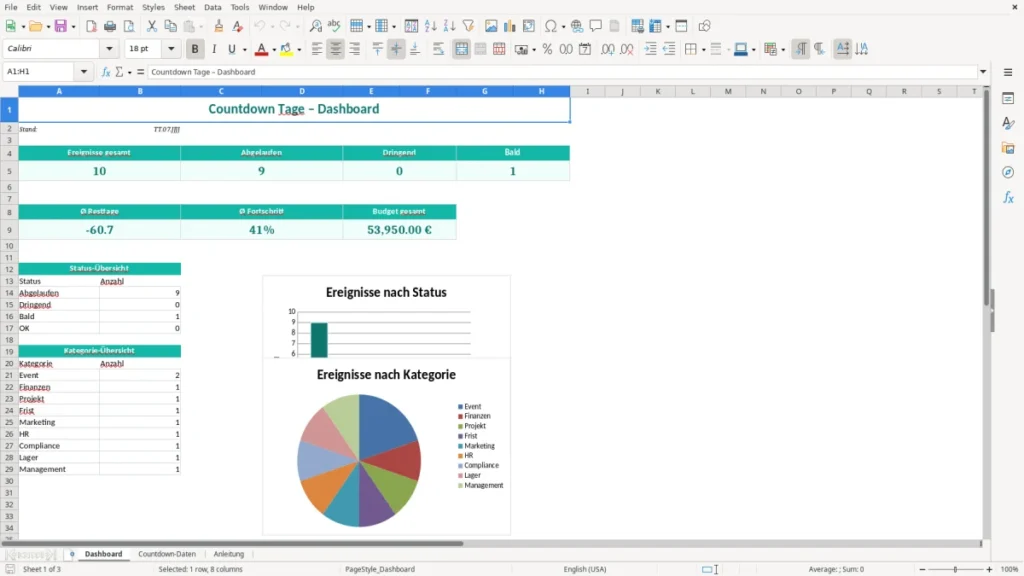Select row 9 header
The height and width of the screenshot is (576, 1024).
click(x=9, y=230)
